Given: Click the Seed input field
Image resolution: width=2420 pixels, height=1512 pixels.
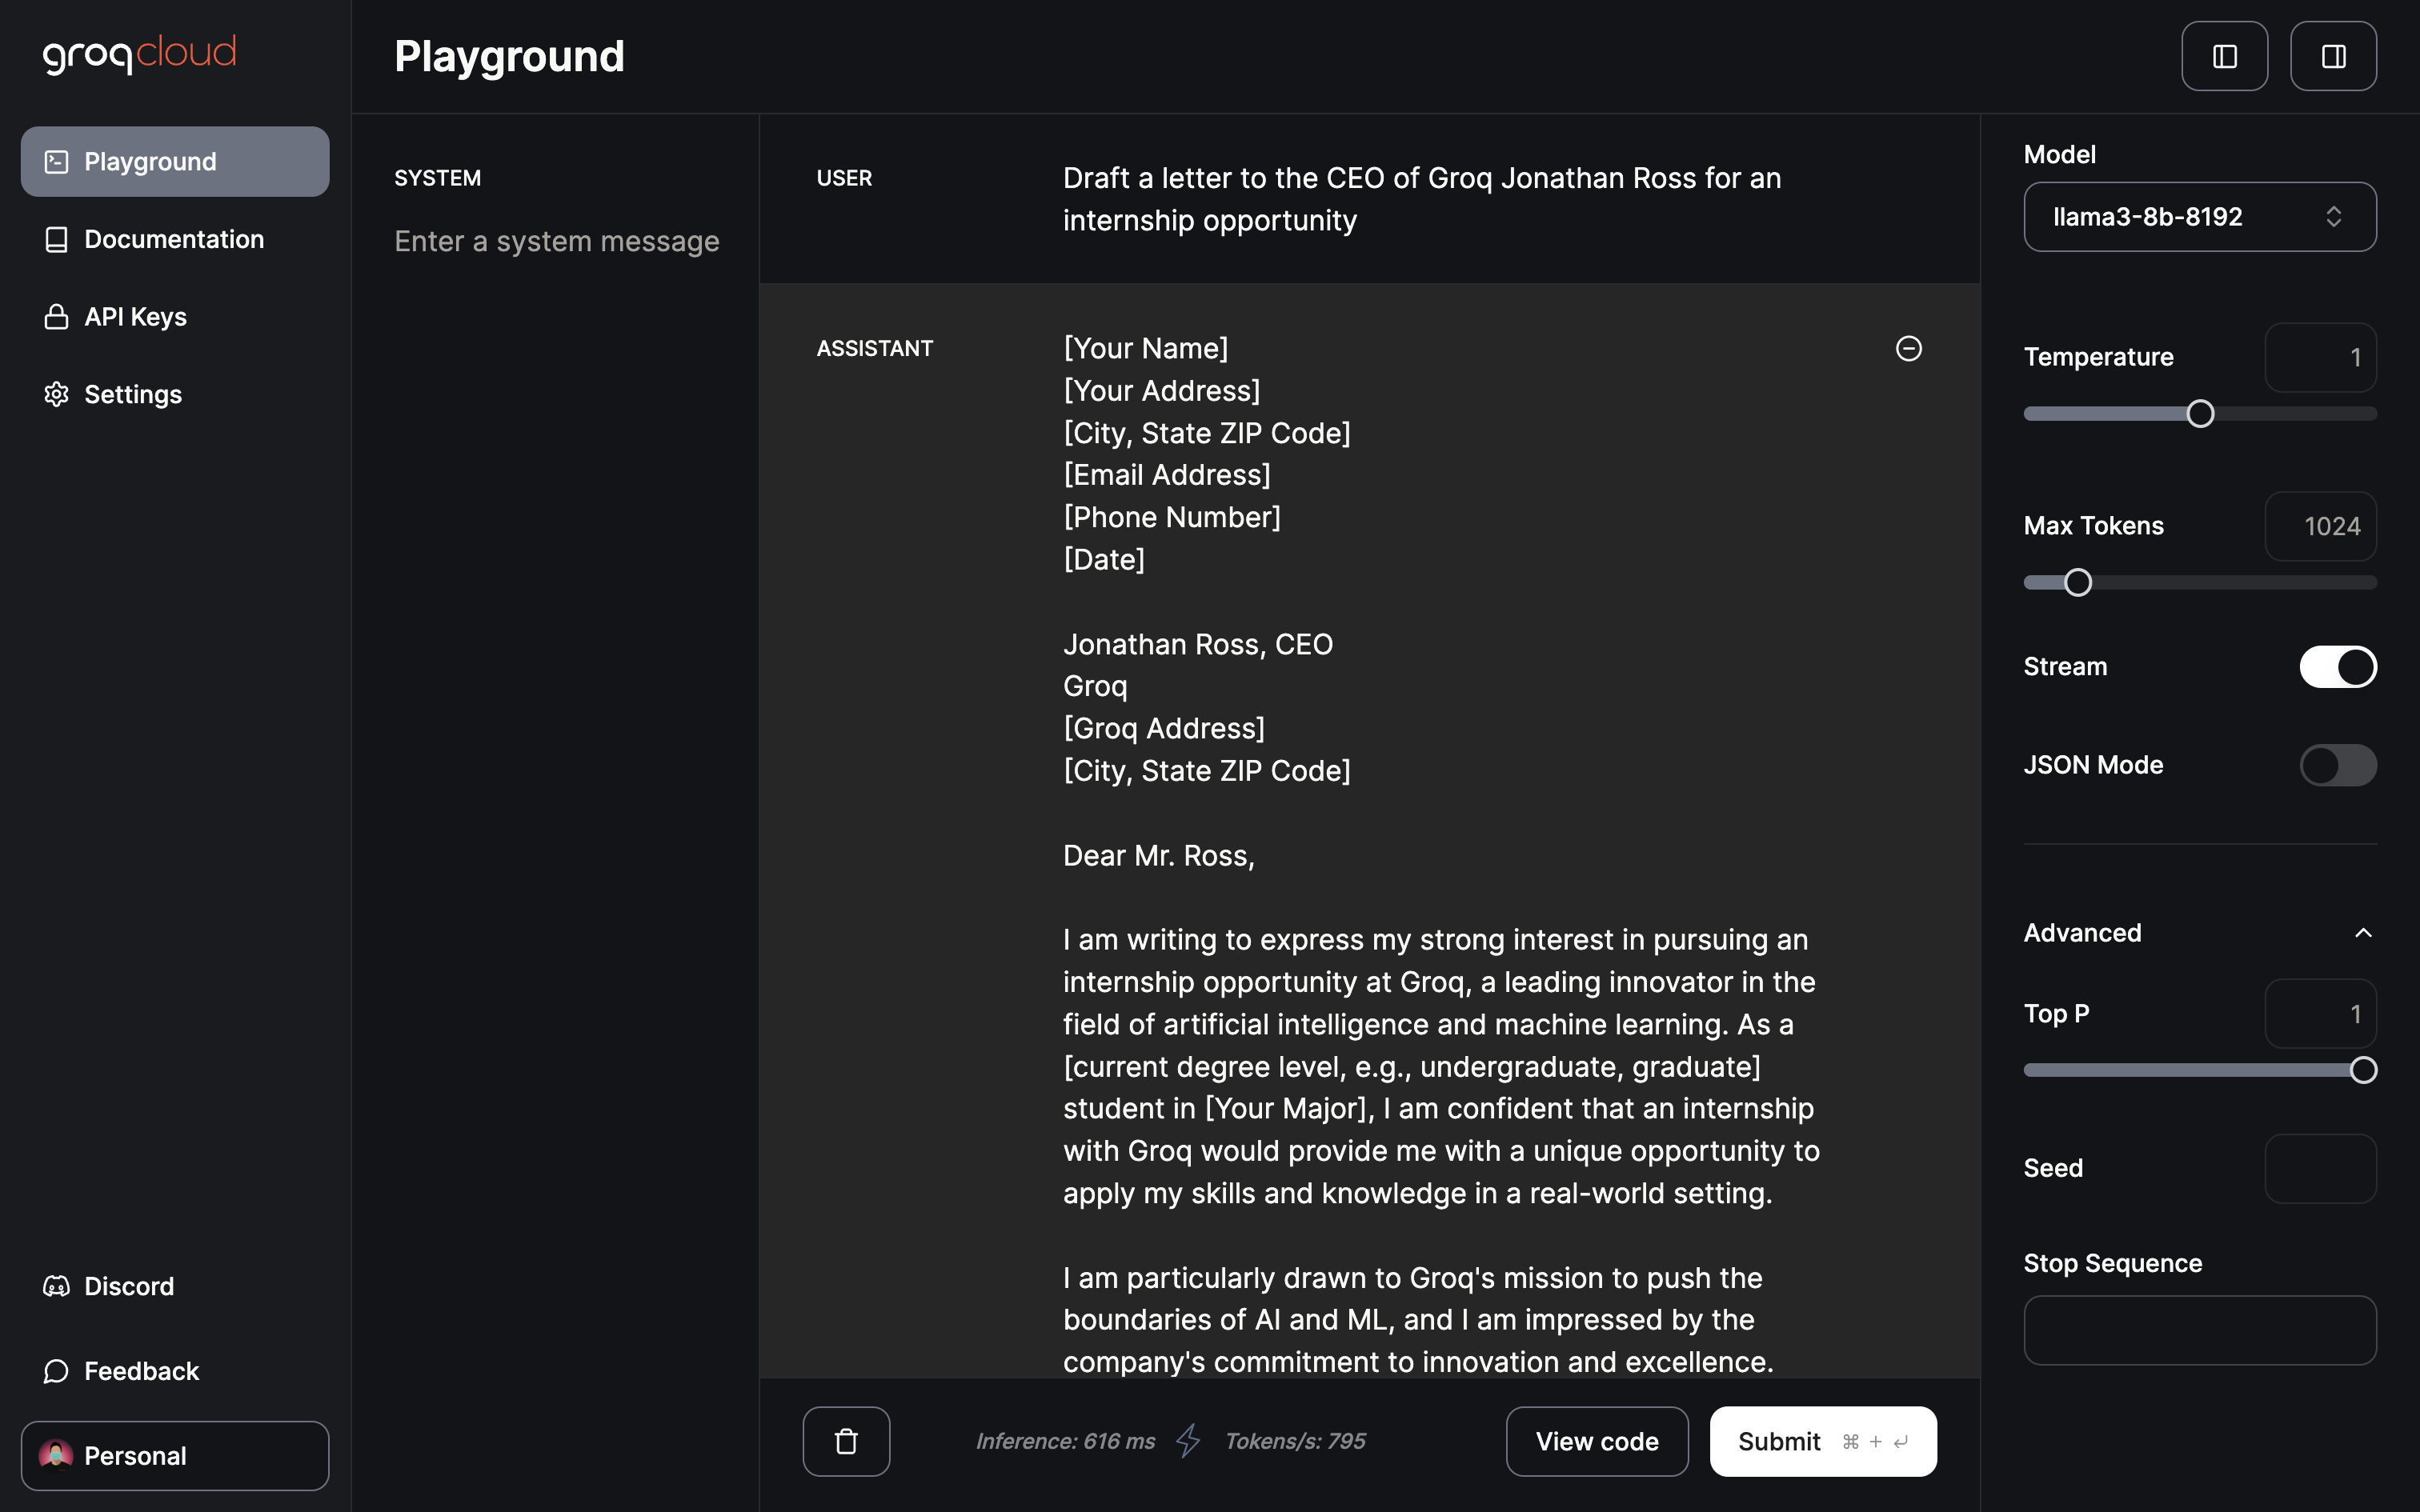Looking at the screenshot, I should 2320,1168.
